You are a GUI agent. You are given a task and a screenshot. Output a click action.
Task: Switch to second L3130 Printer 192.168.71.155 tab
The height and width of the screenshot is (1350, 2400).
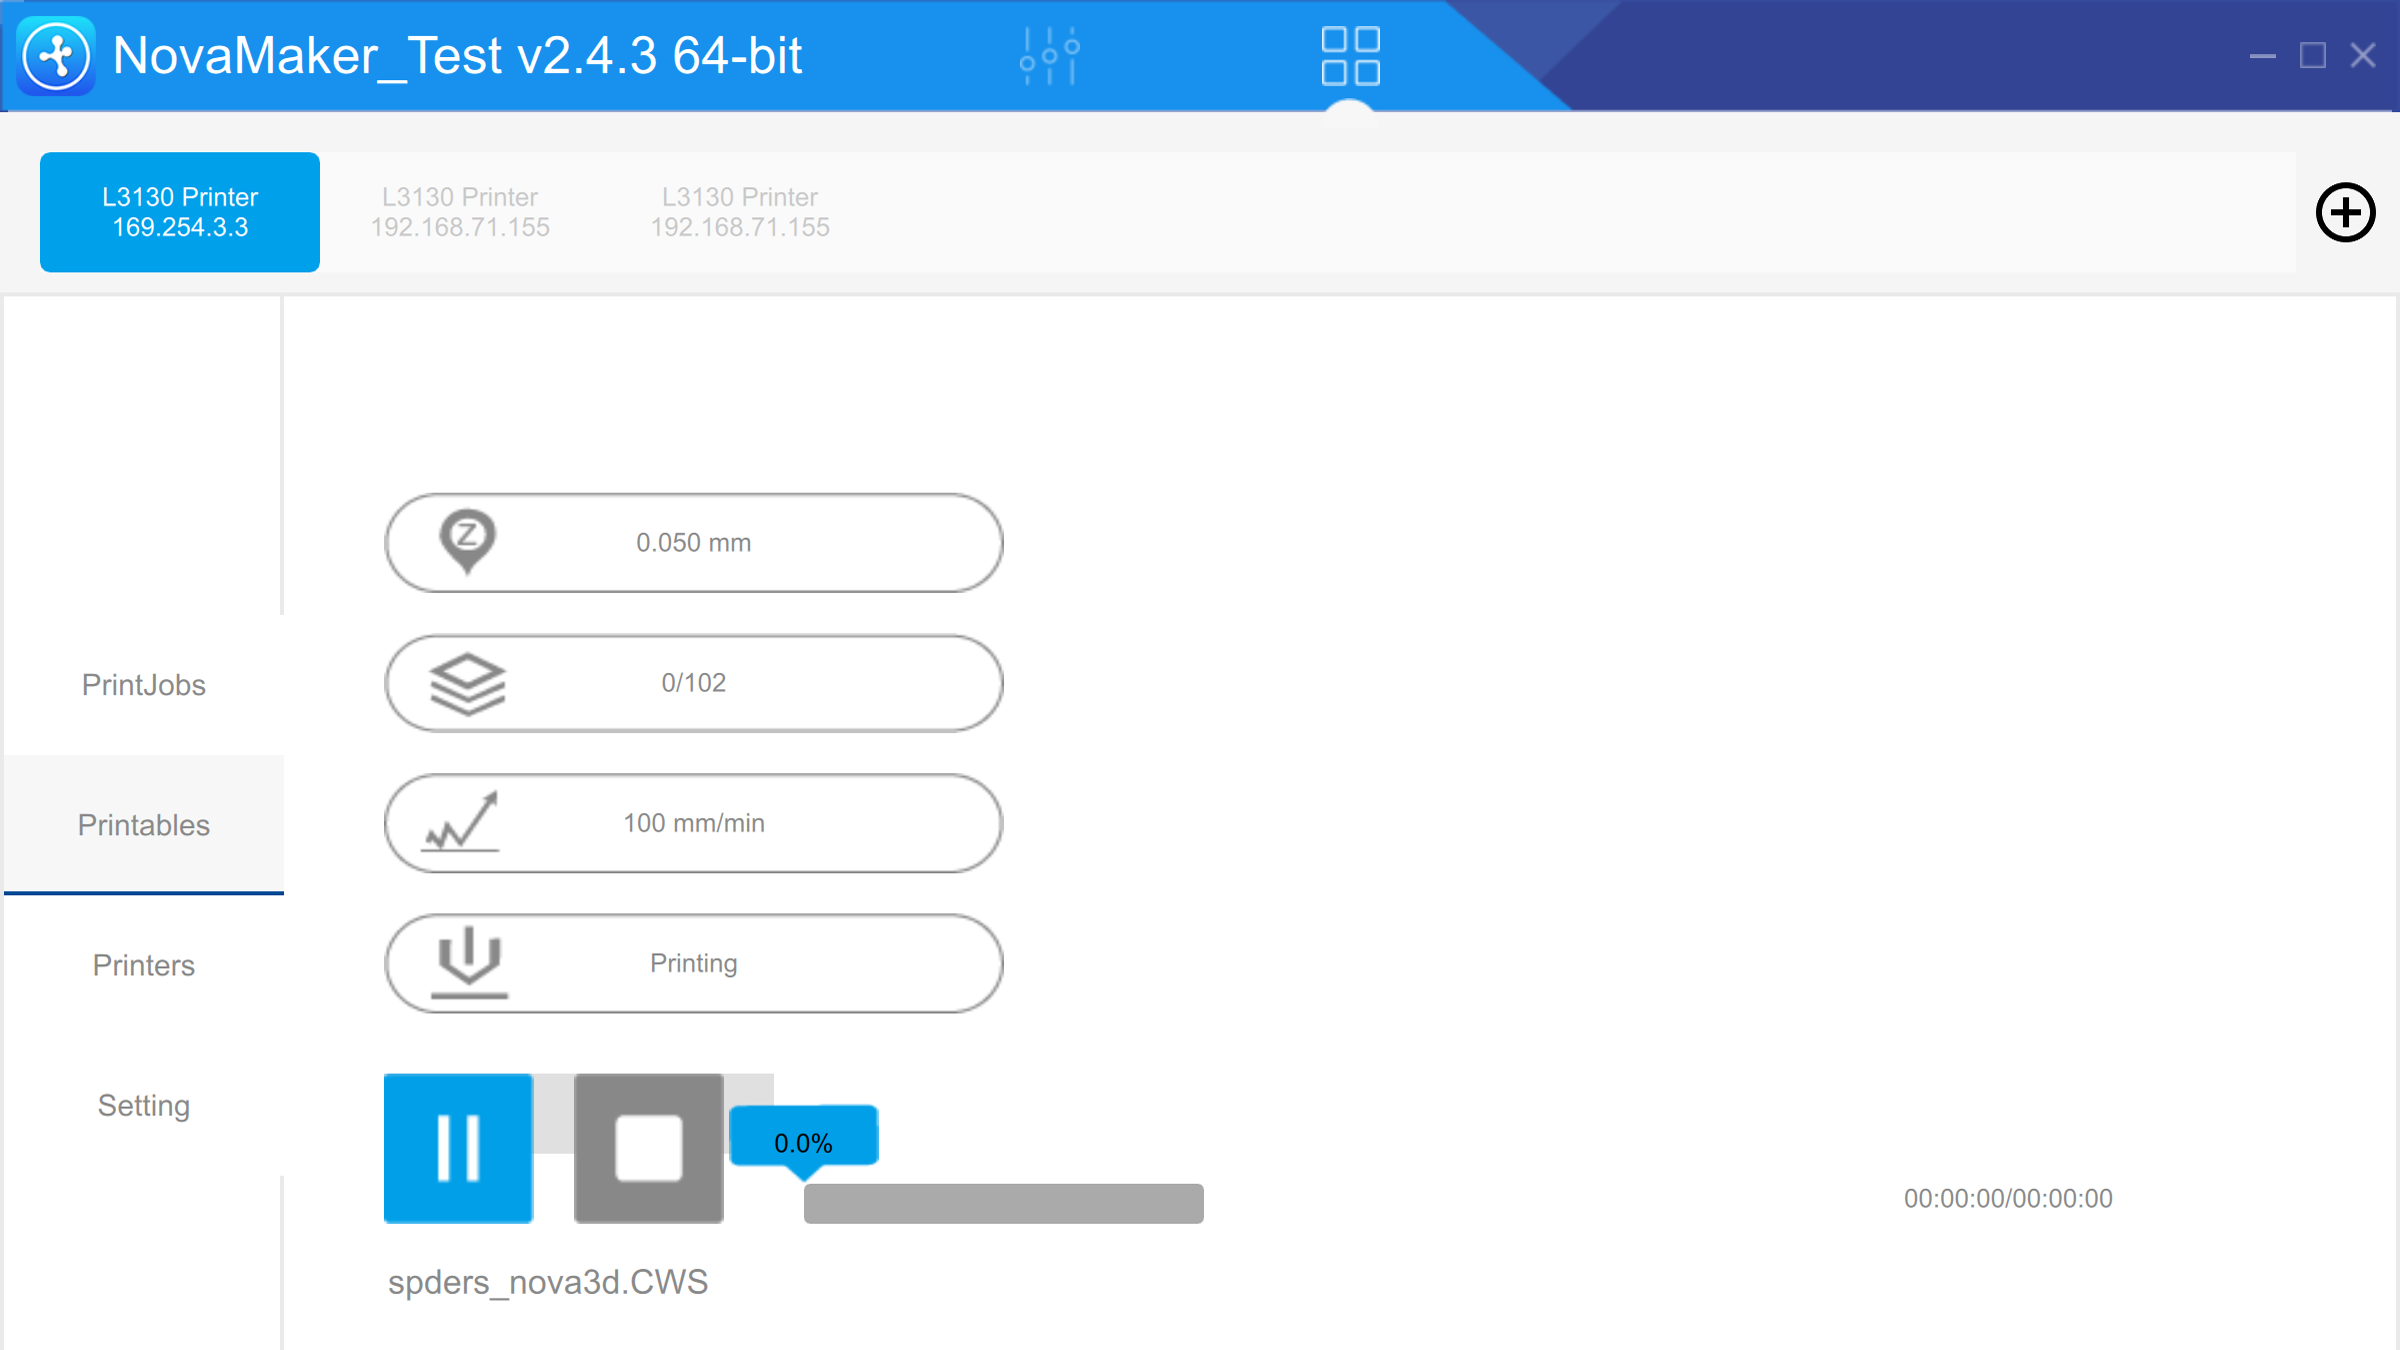coord(460,212)
